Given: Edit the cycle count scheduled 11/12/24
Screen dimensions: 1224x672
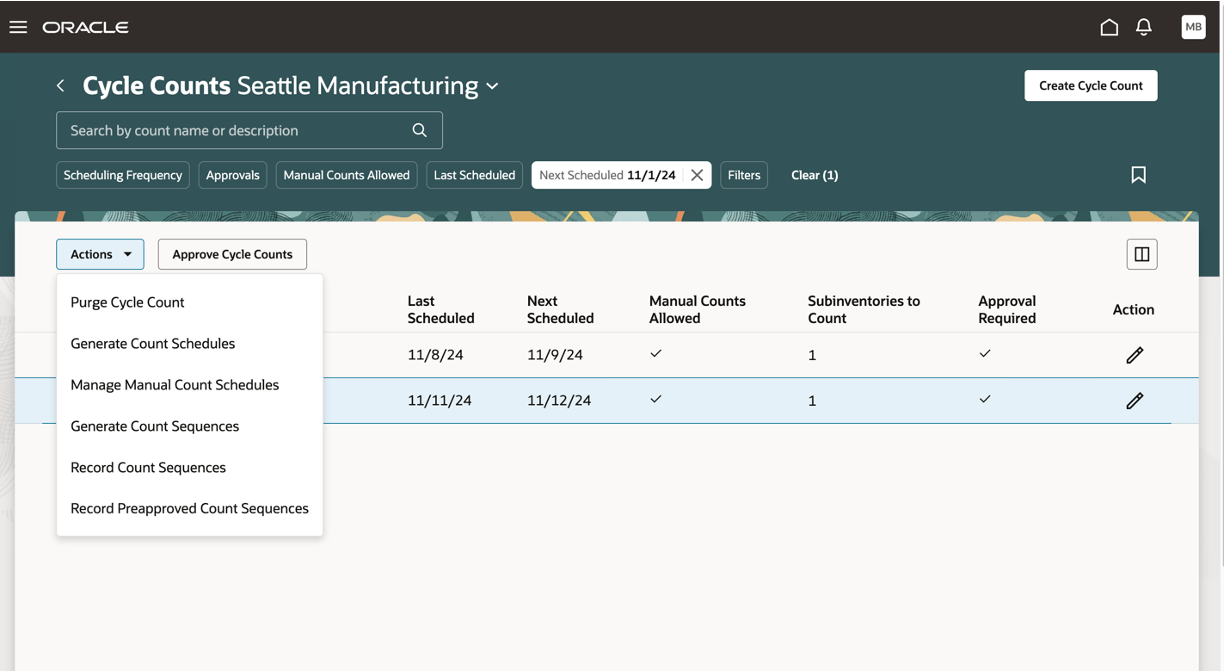Looking at the screenshot, I should [1134, 401].
